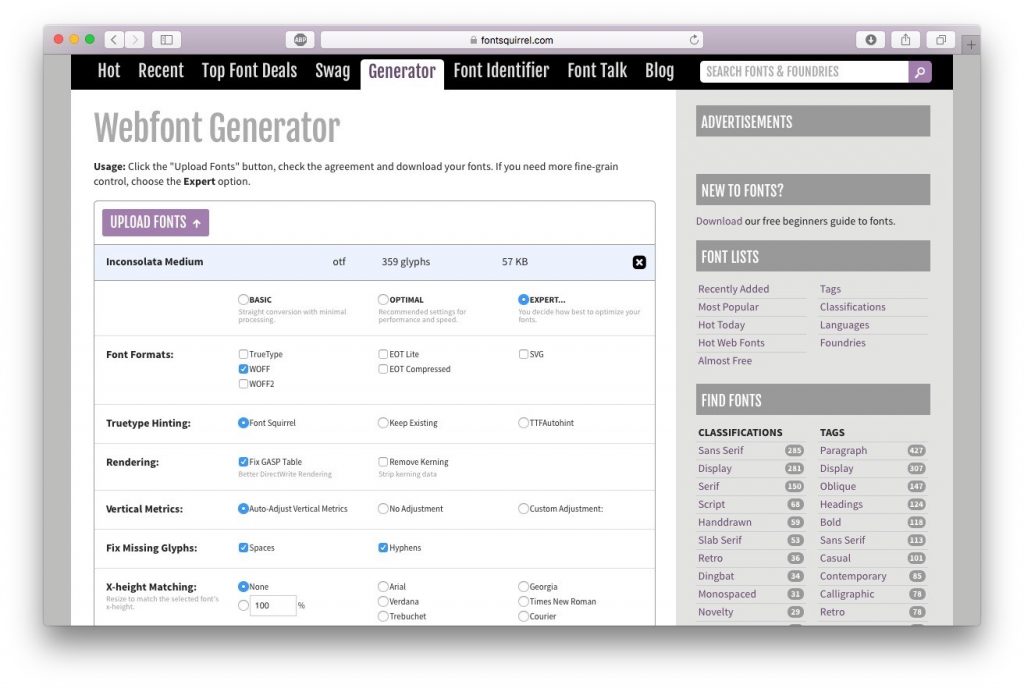The width and height of the screenshot is (1024, 688).
Task: Browse the Paragraph tag
Action: point(843,450)
